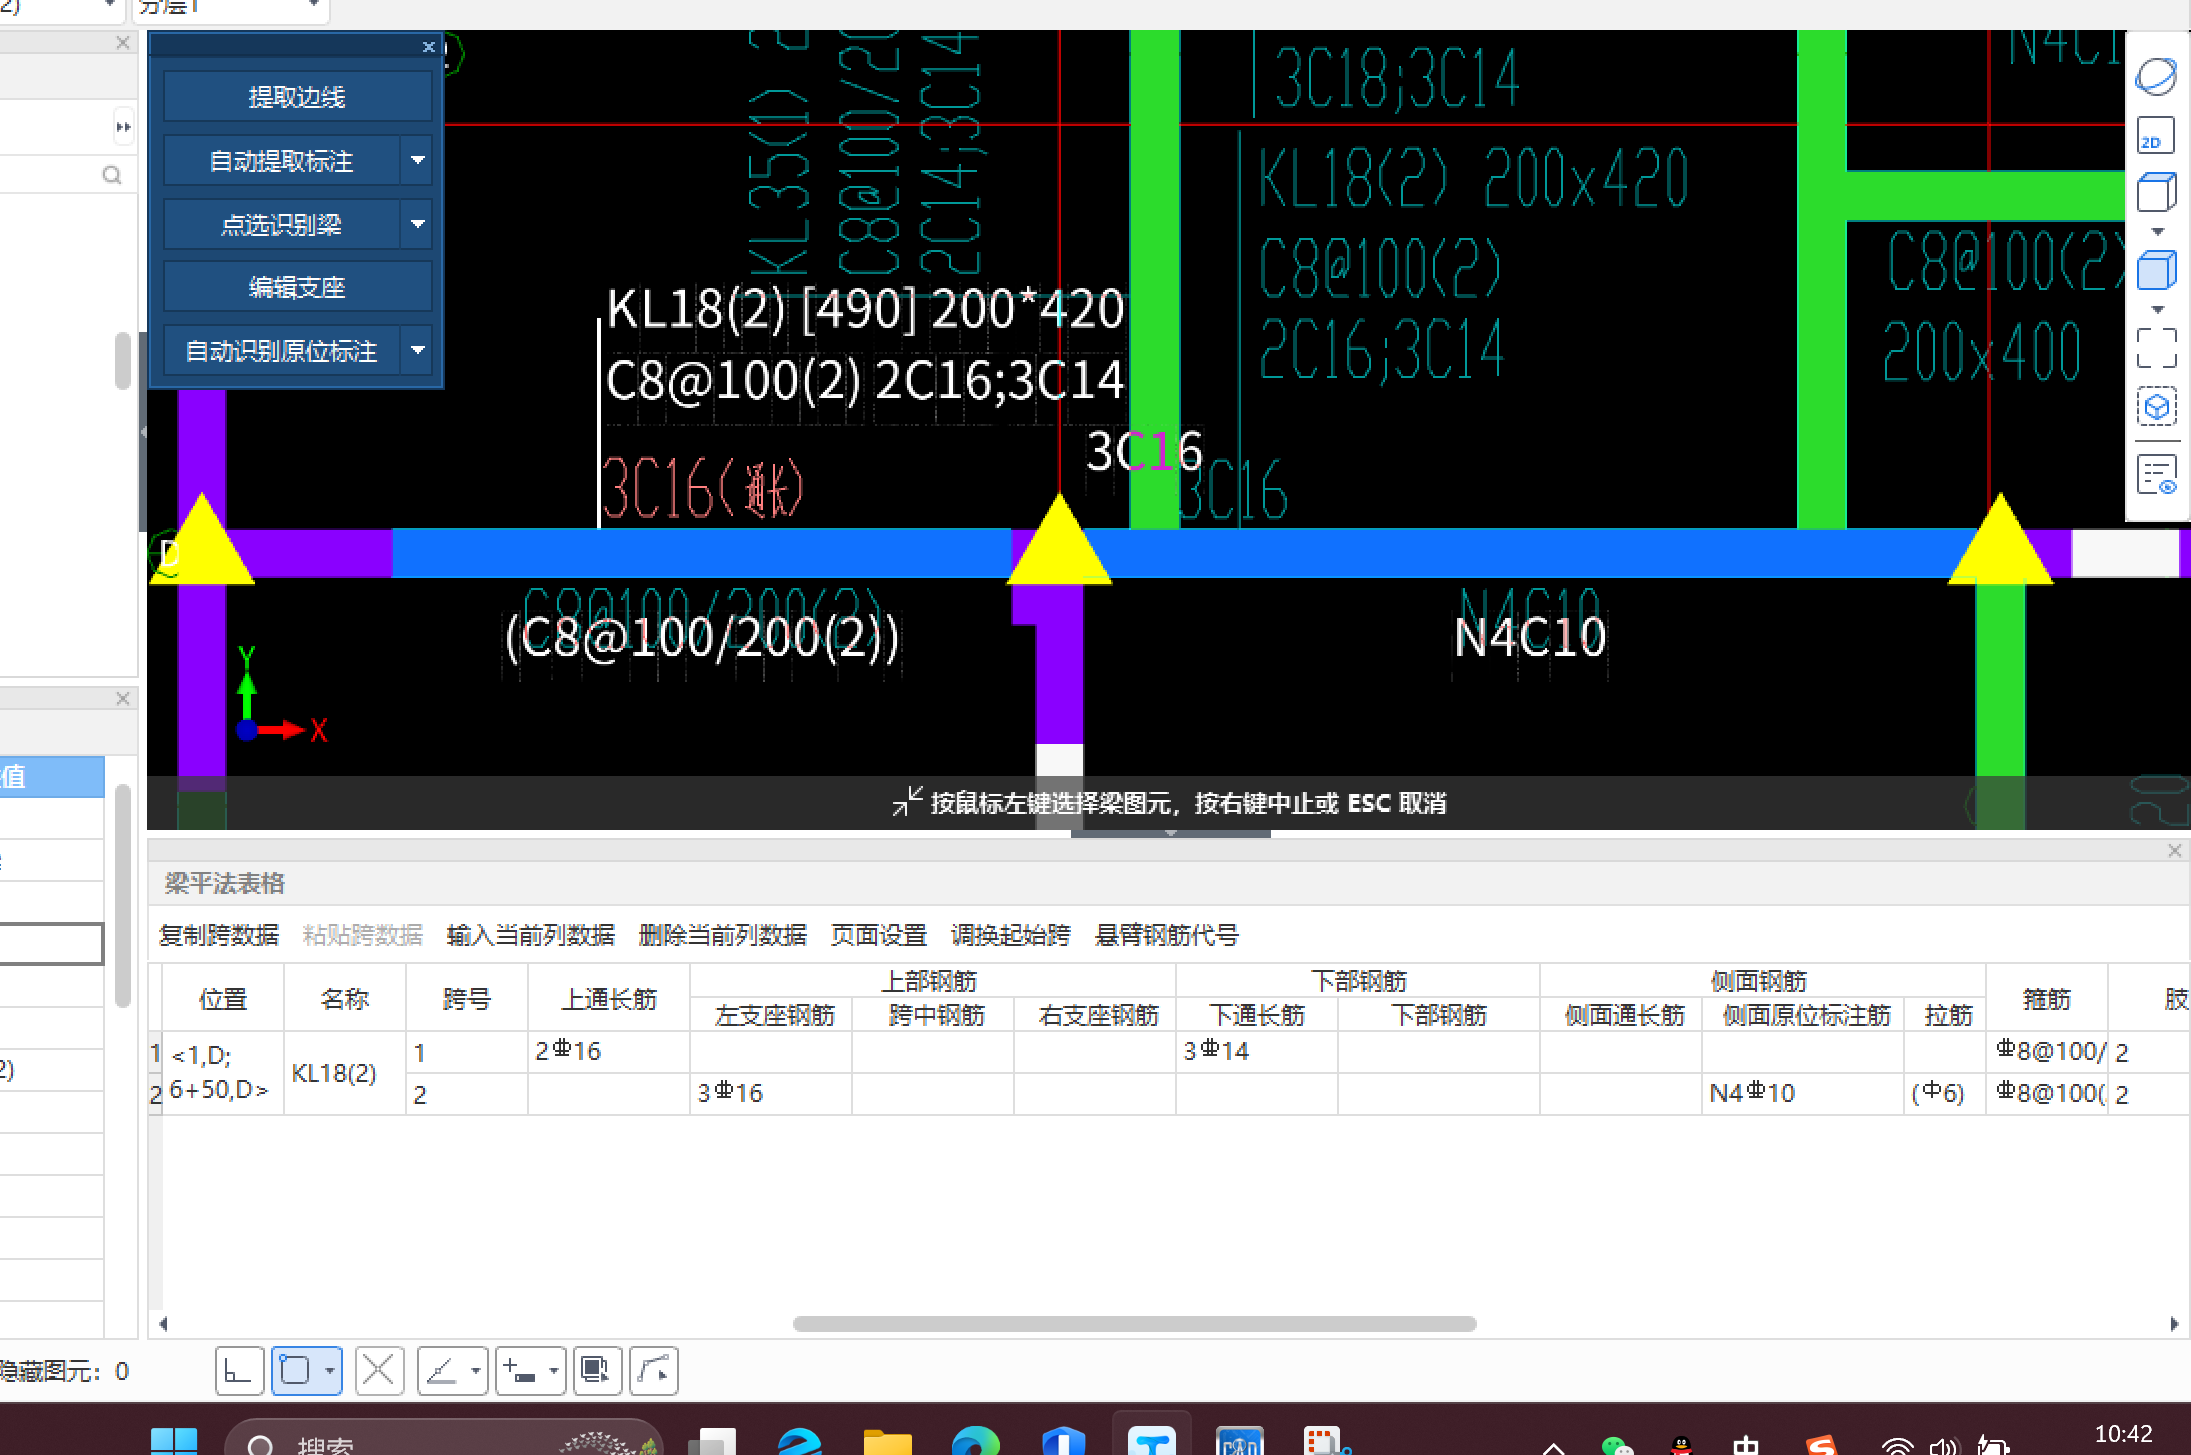
Task: Click the WeChat tray icon
Action: (x=1616, y=1445)
